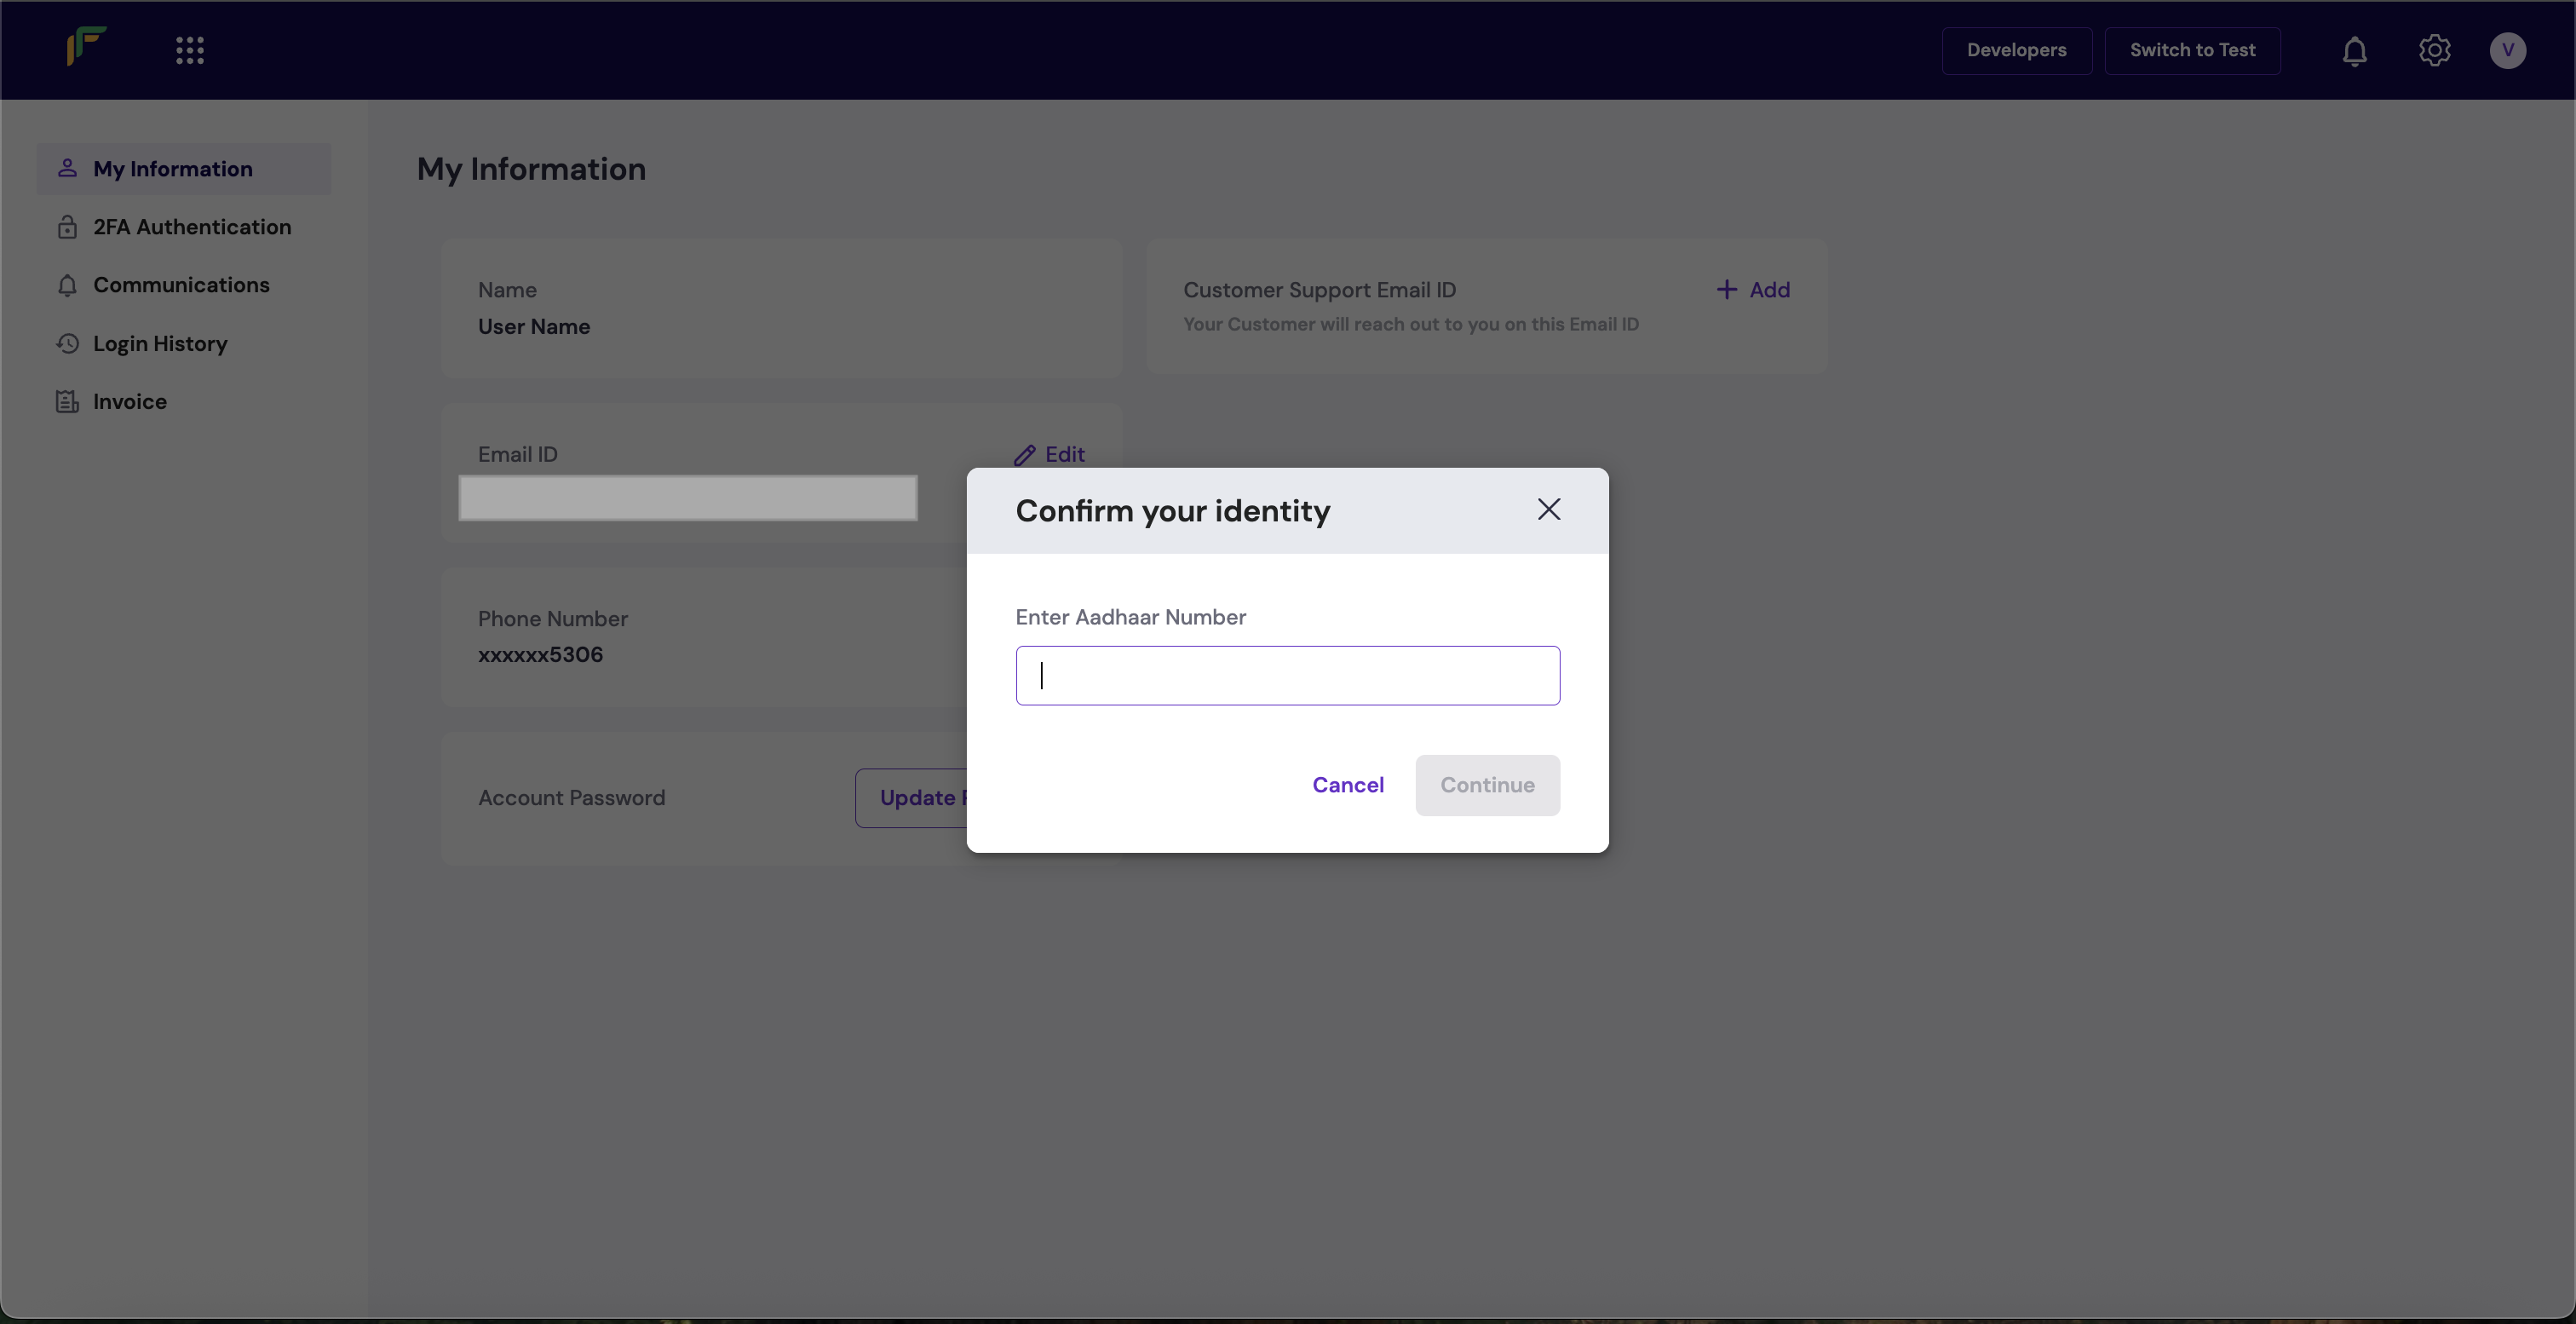Click the Email ID value field

coord(687,498)
